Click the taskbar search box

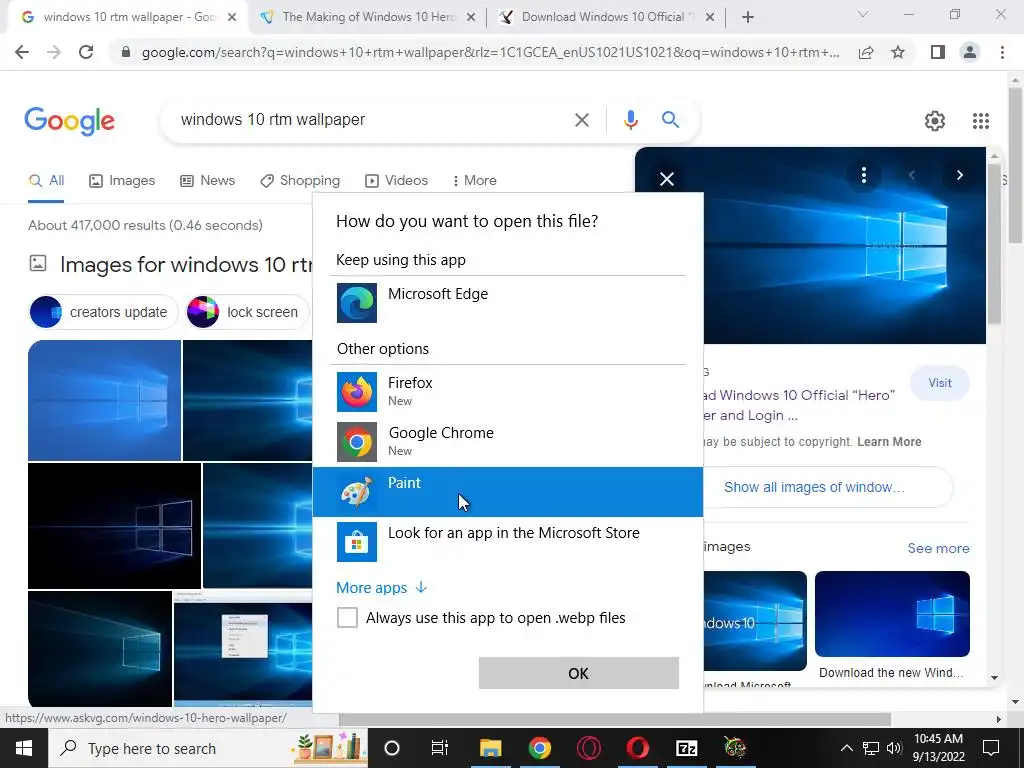[x=208, y=748]
